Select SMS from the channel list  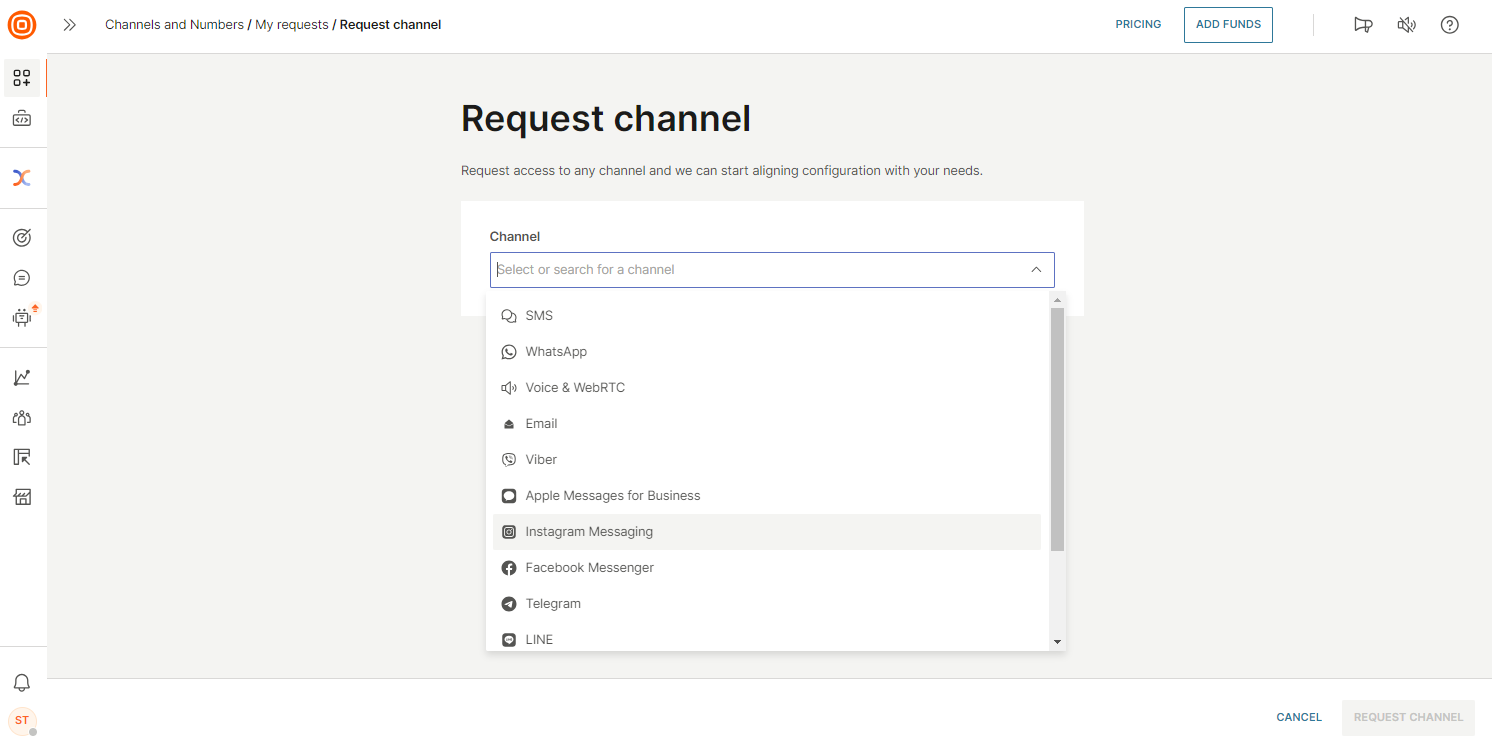tap(767, 316)
